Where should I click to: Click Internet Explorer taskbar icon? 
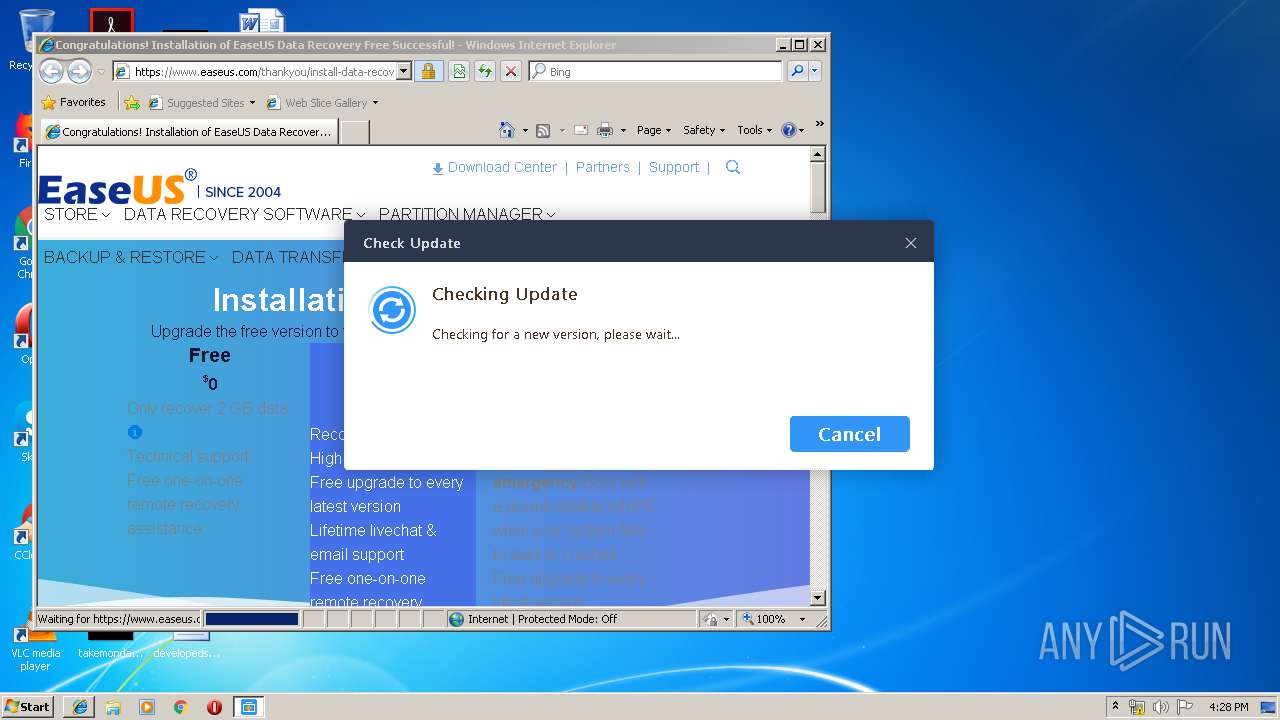tap(80, 707)
